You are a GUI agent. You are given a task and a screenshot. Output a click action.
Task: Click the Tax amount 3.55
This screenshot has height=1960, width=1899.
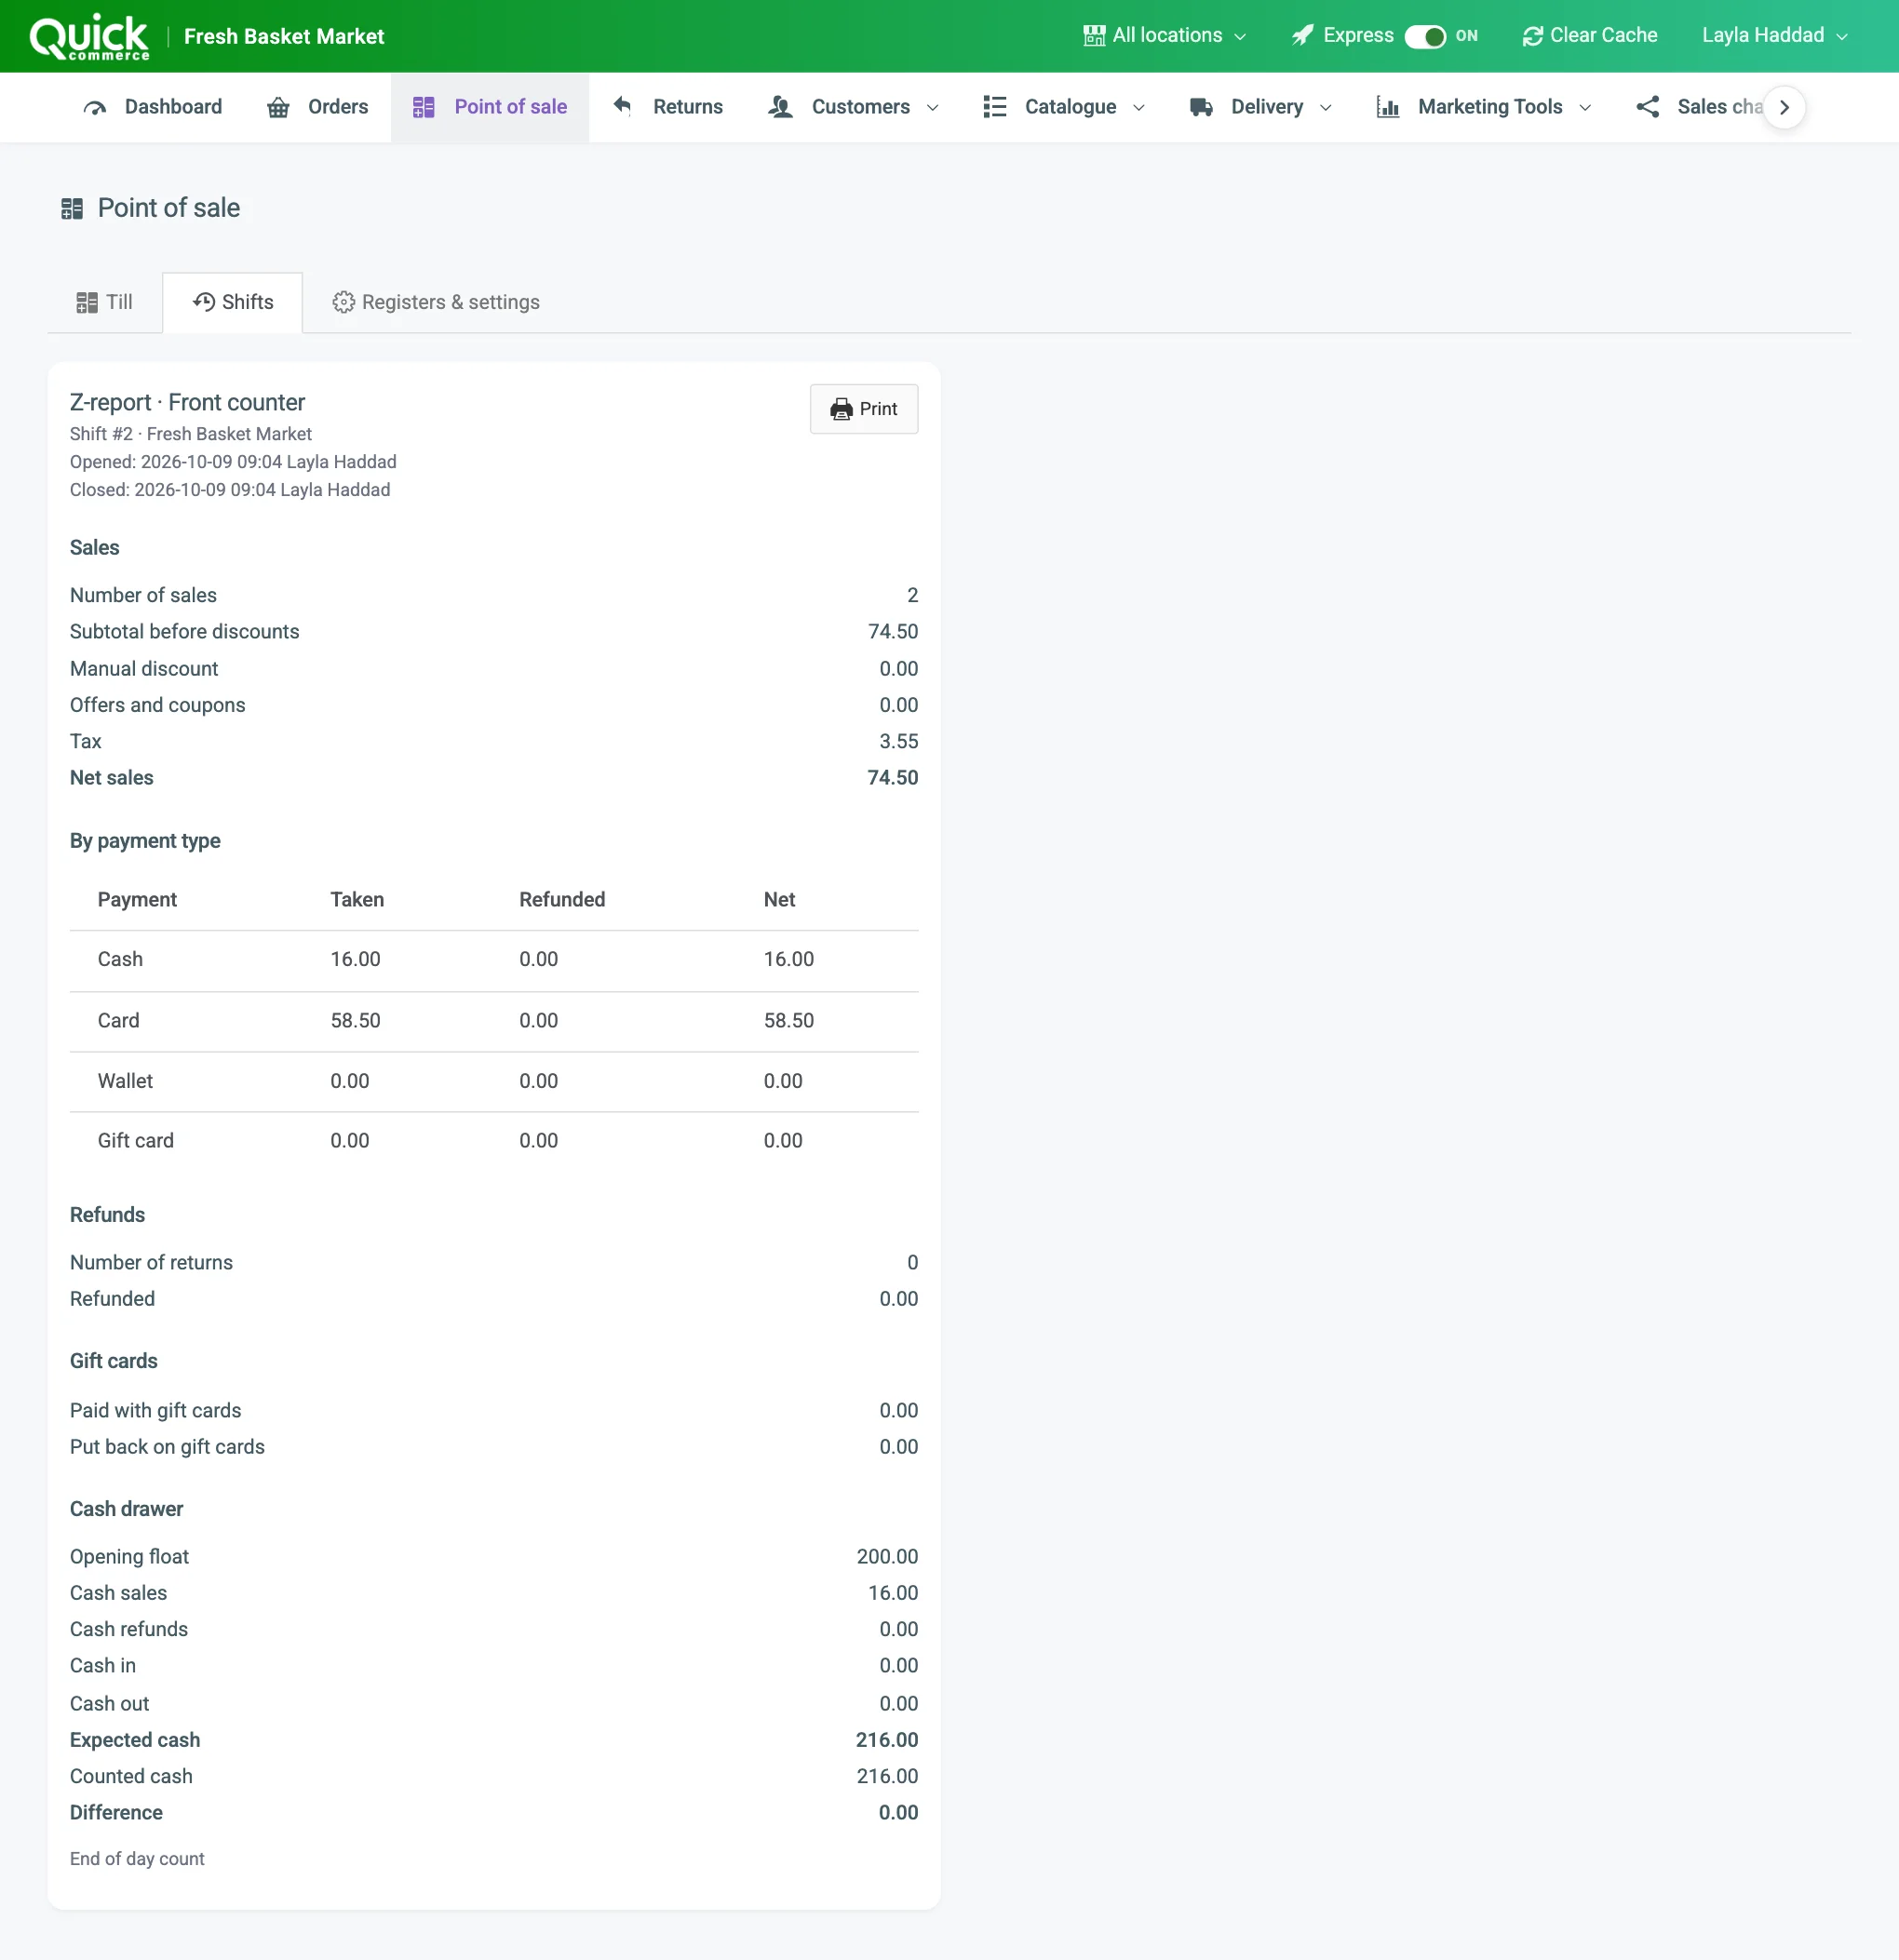898,742
